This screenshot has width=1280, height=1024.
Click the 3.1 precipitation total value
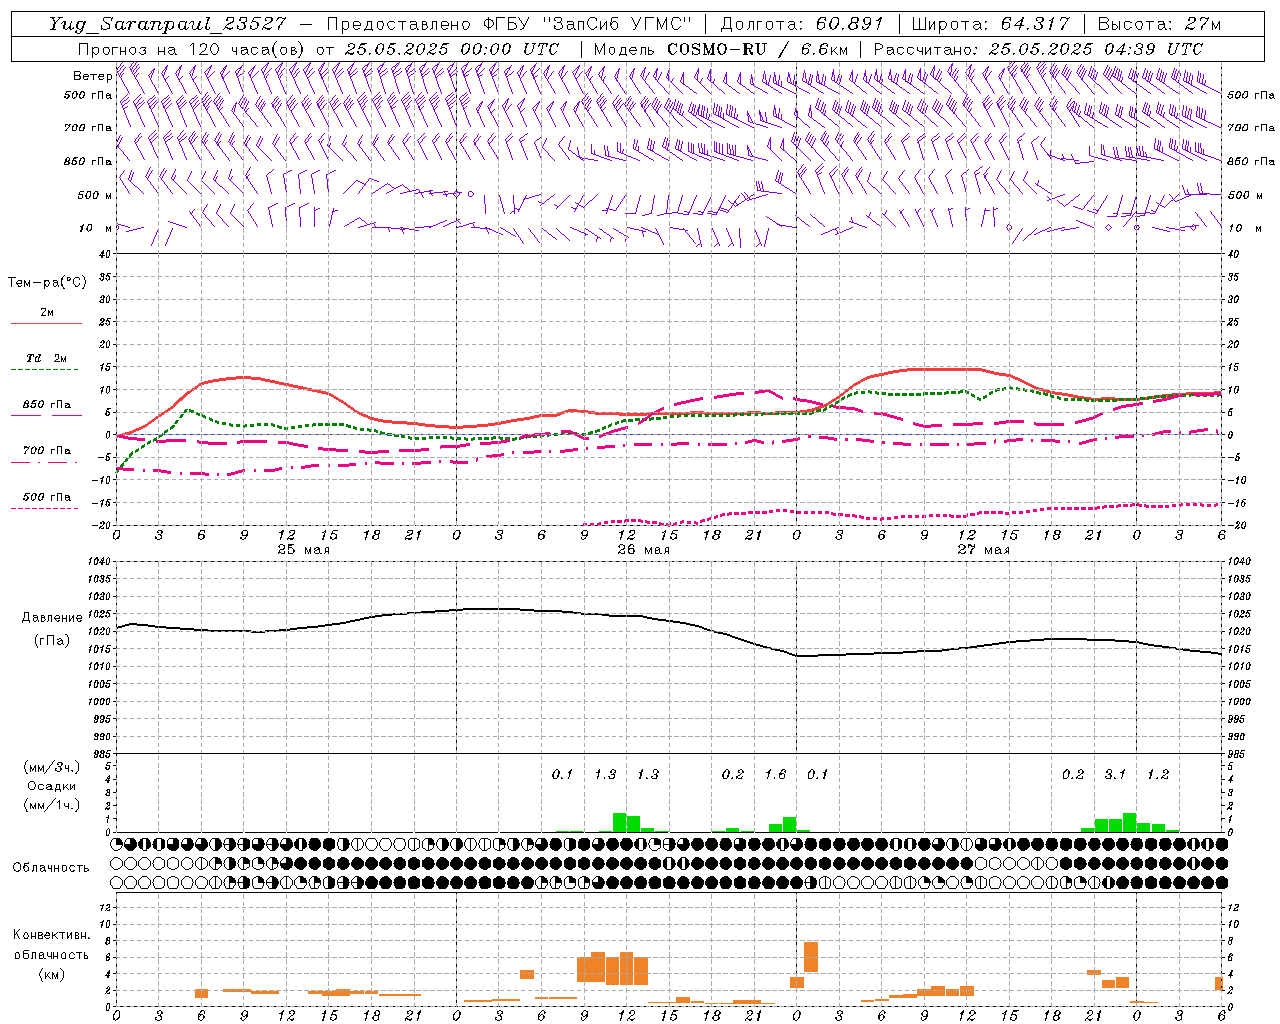click(1115, 775)
